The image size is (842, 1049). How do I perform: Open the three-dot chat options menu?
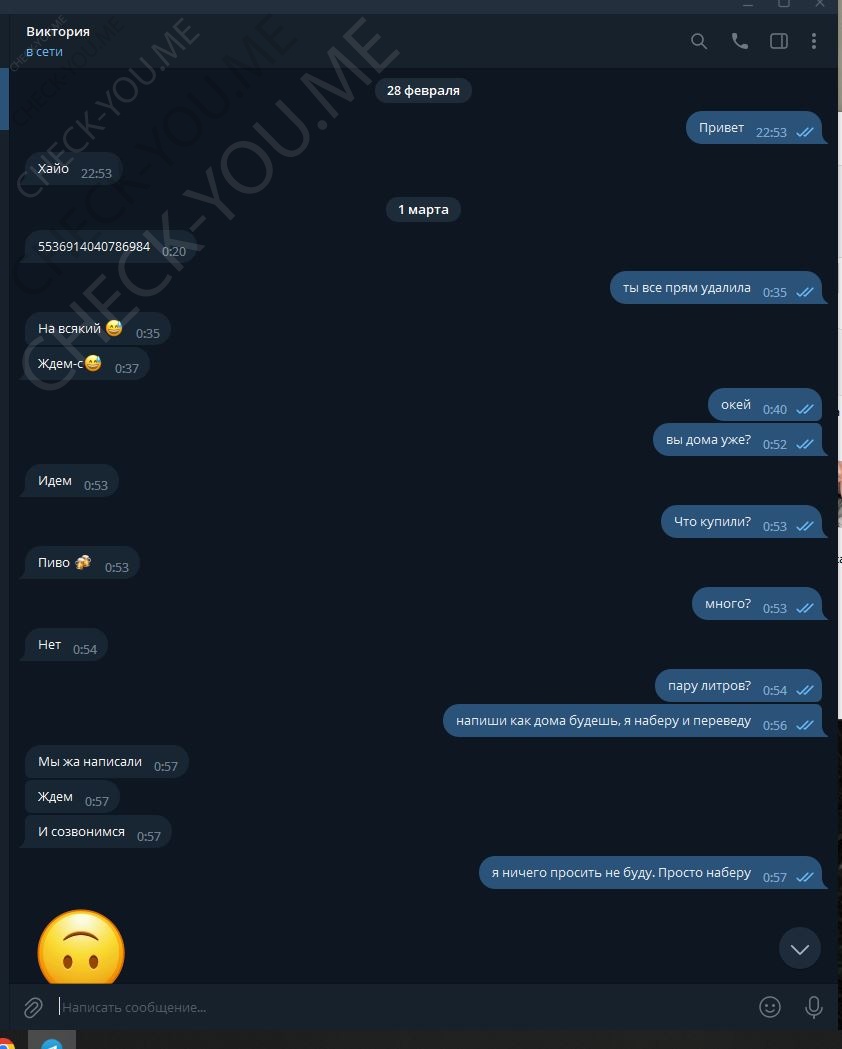coord(814,41)
